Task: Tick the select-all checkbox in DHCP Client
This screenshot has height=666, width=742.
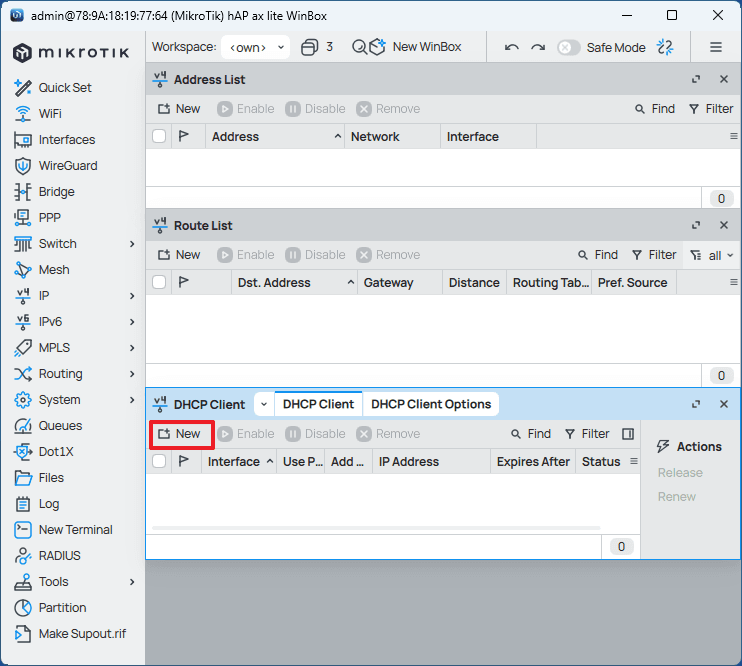Action: click(x=159, y=462)
